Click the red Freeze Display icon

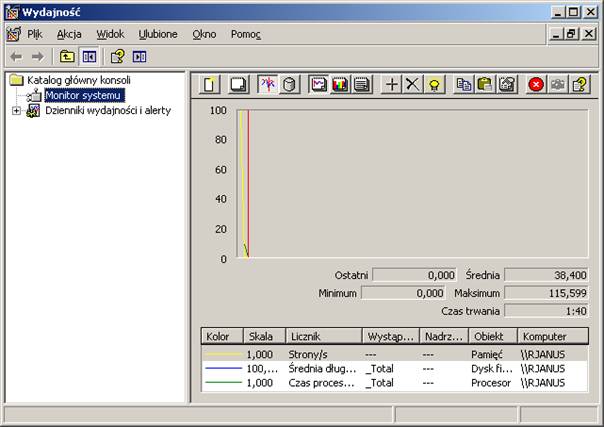[536, 84]
